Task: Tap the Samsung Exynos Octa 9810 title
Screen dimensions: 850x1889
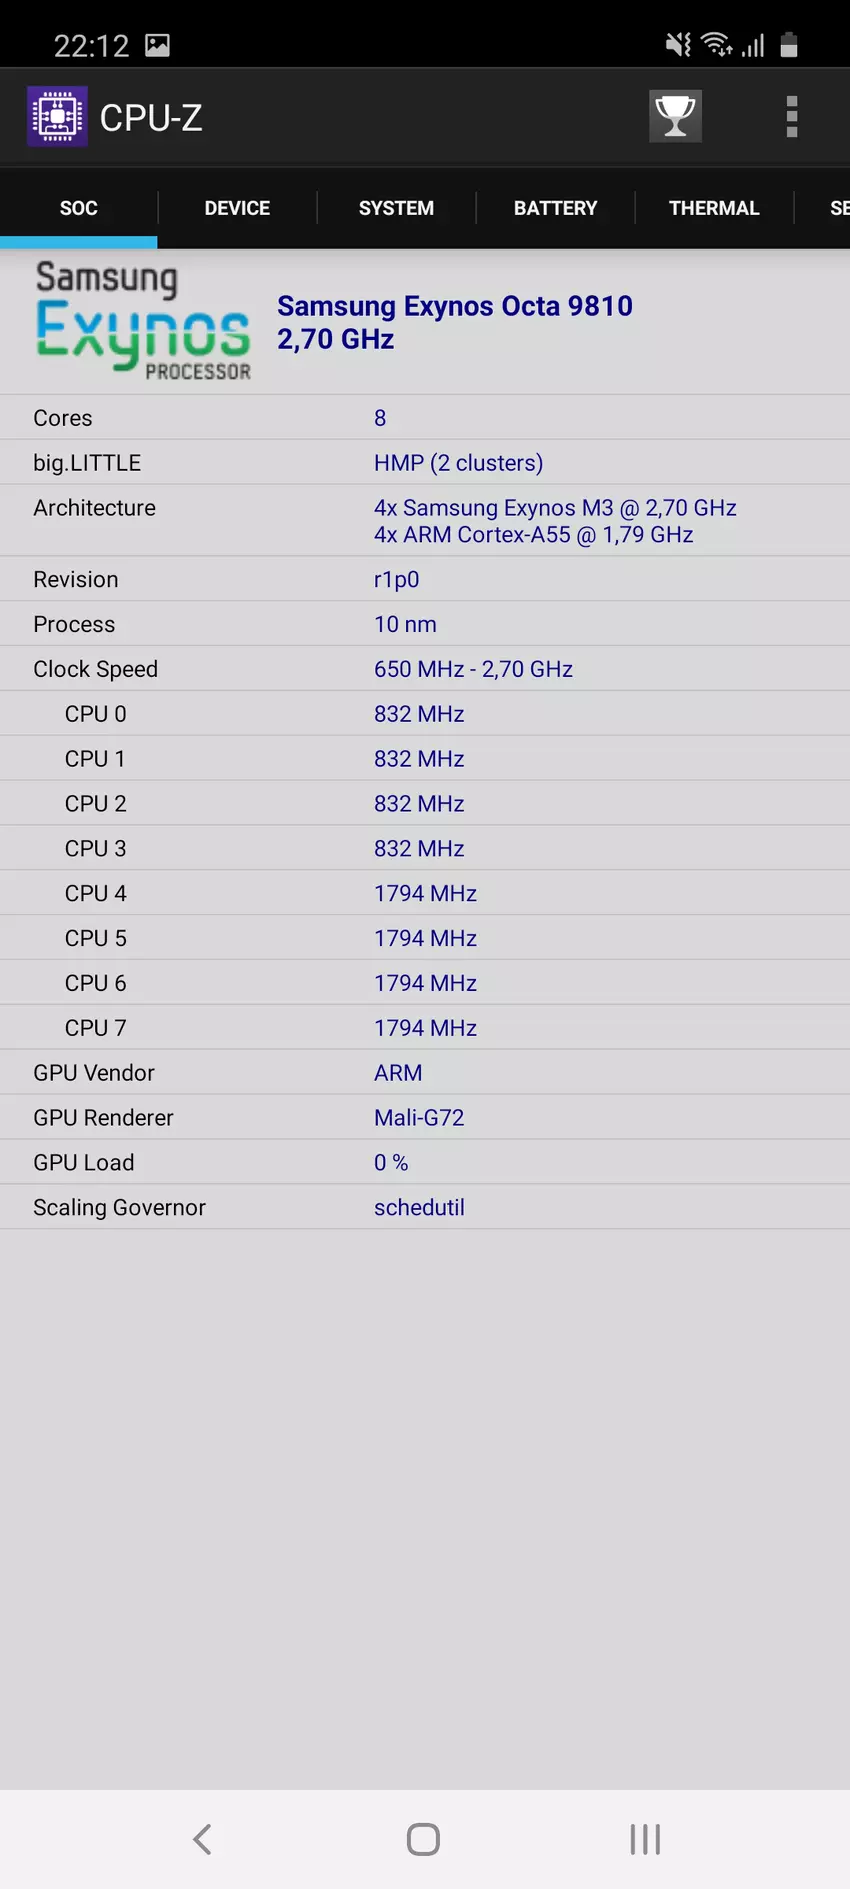Action: point(454,306)
